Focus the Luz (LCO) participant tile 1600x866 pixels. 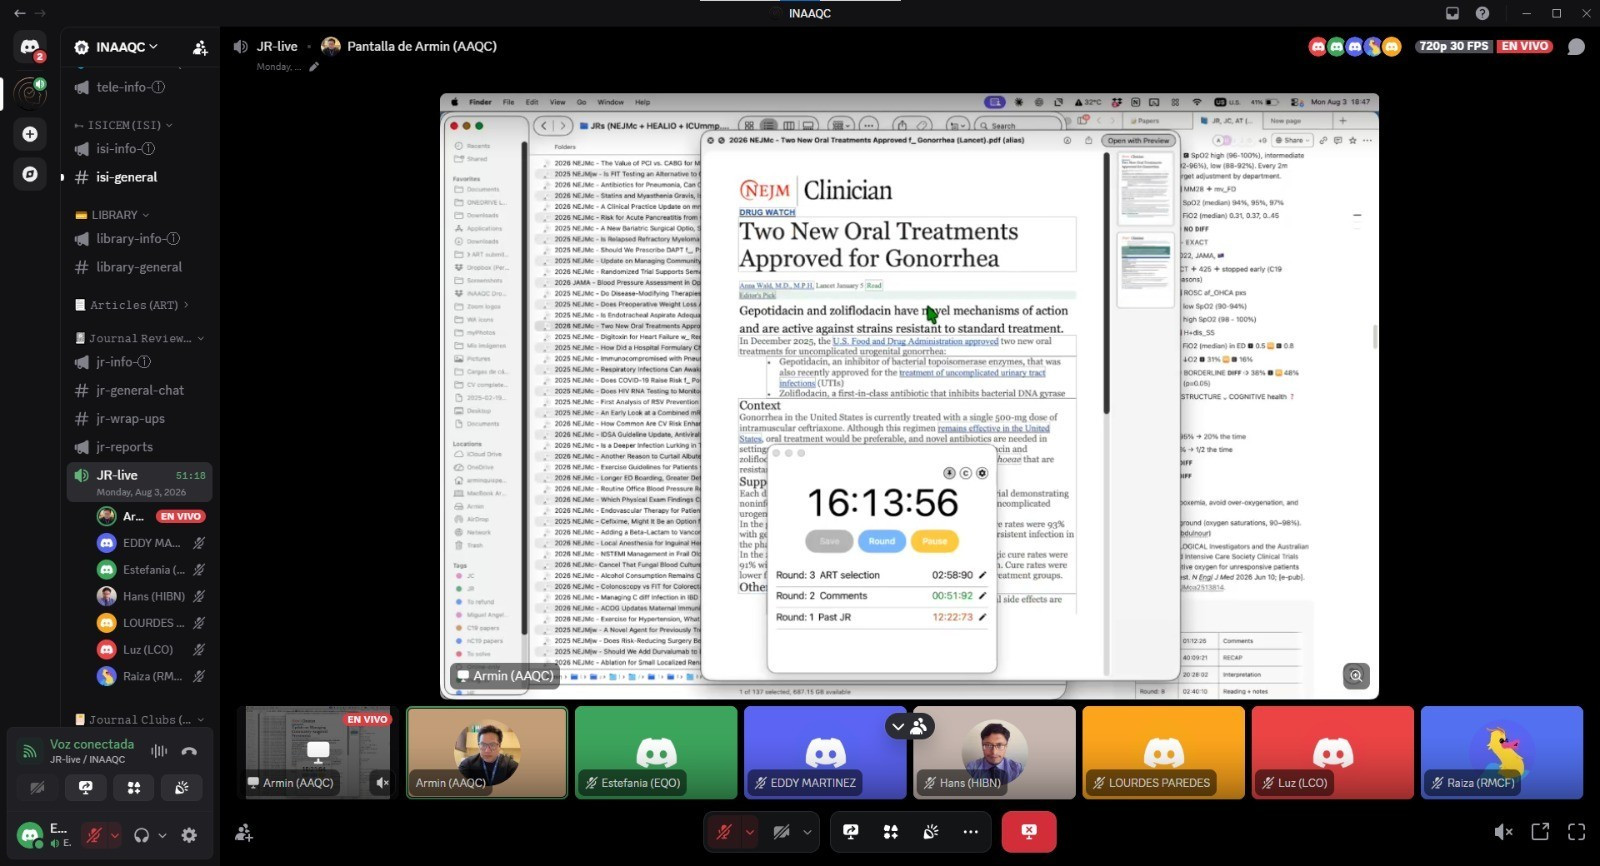[1333, 752]
